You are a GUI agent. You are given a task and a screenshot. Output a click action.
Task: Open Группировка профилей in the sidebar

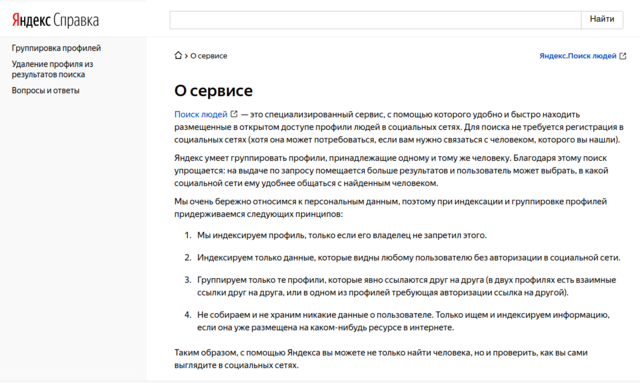(x=56, y=48)
